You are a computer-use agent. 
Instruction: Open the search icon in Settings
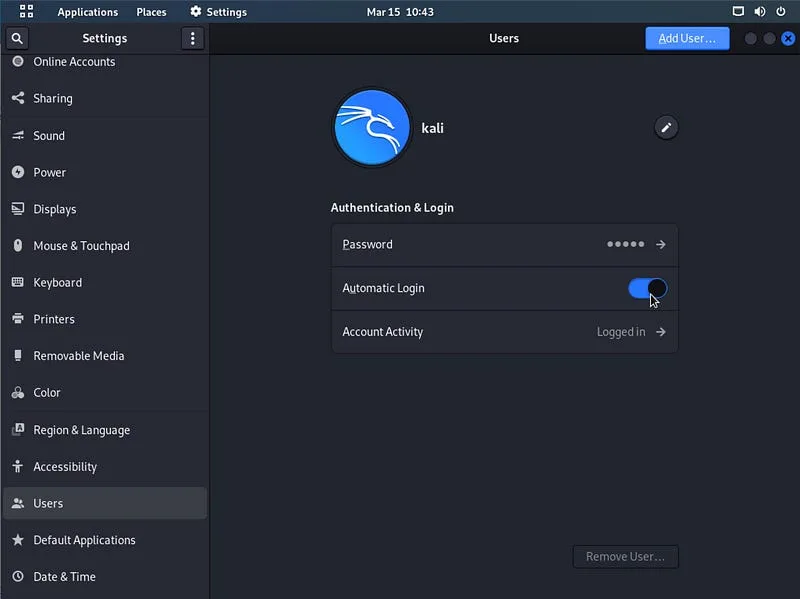click(x=18, y=37)
